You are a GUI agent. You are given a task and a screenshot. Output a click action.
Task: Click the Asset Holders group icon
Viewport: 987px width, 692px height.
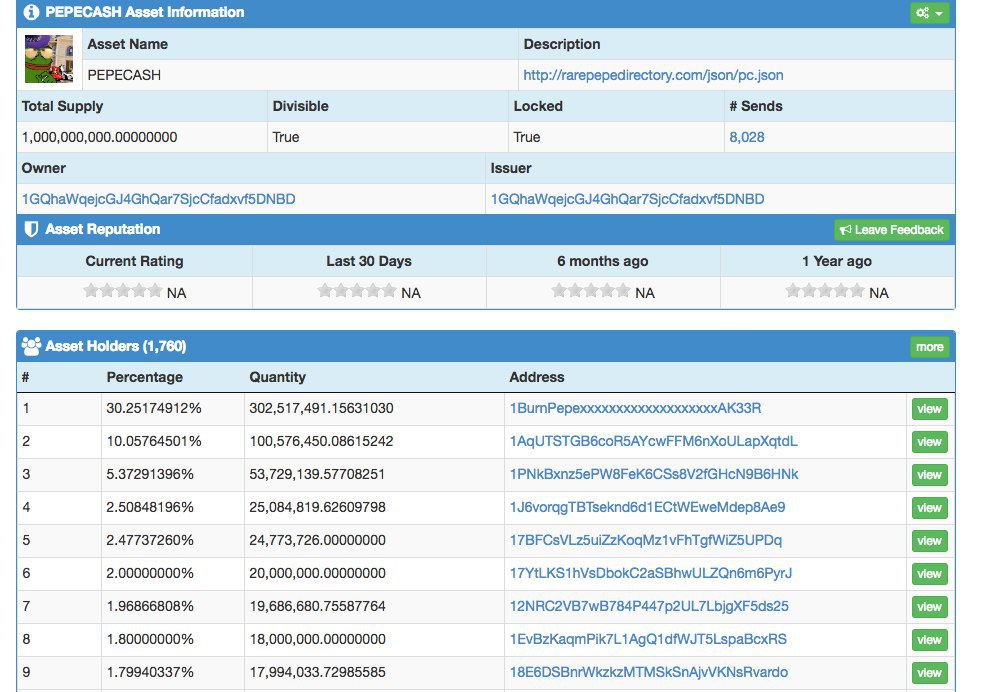(x=31, y=346)
